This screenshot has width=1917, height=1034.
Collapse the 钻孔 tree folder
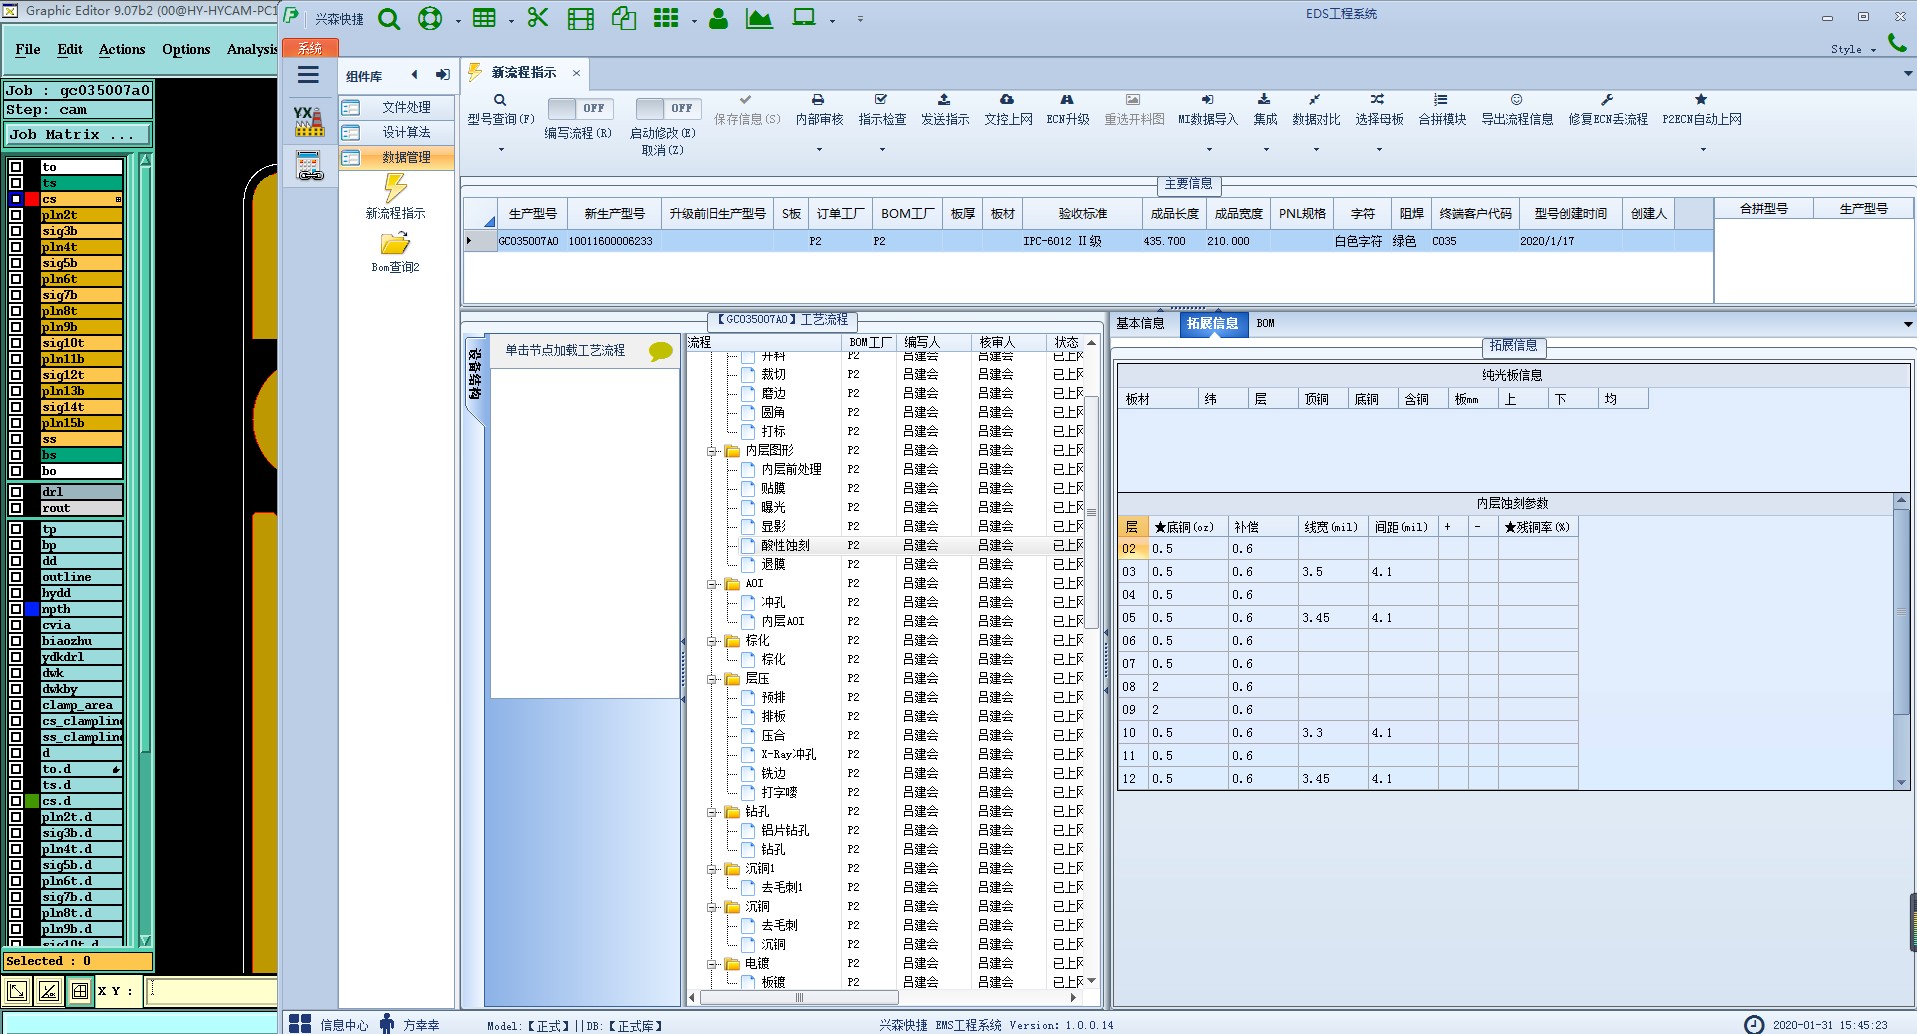[x=712, y=812]
